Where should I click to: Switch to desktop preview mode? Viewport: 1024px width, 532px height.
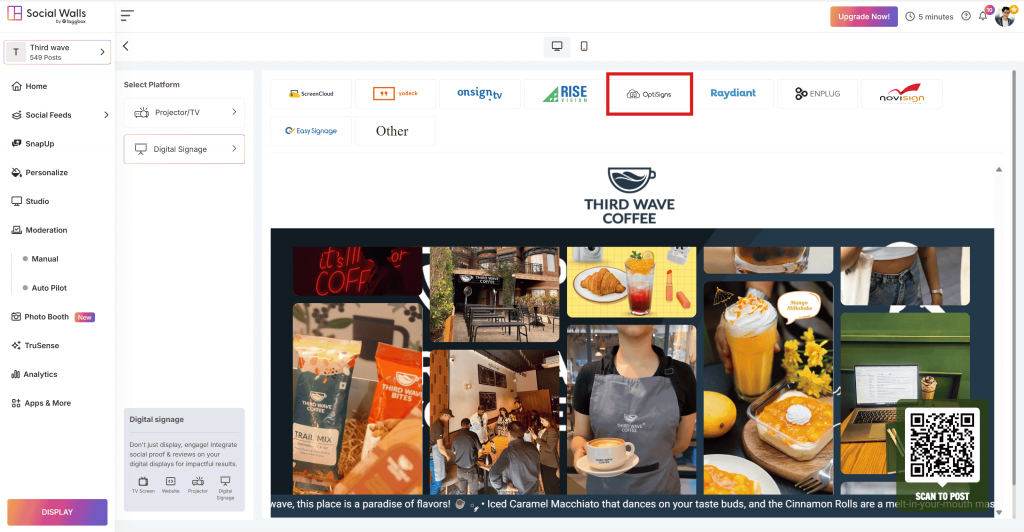coord(557,46)
